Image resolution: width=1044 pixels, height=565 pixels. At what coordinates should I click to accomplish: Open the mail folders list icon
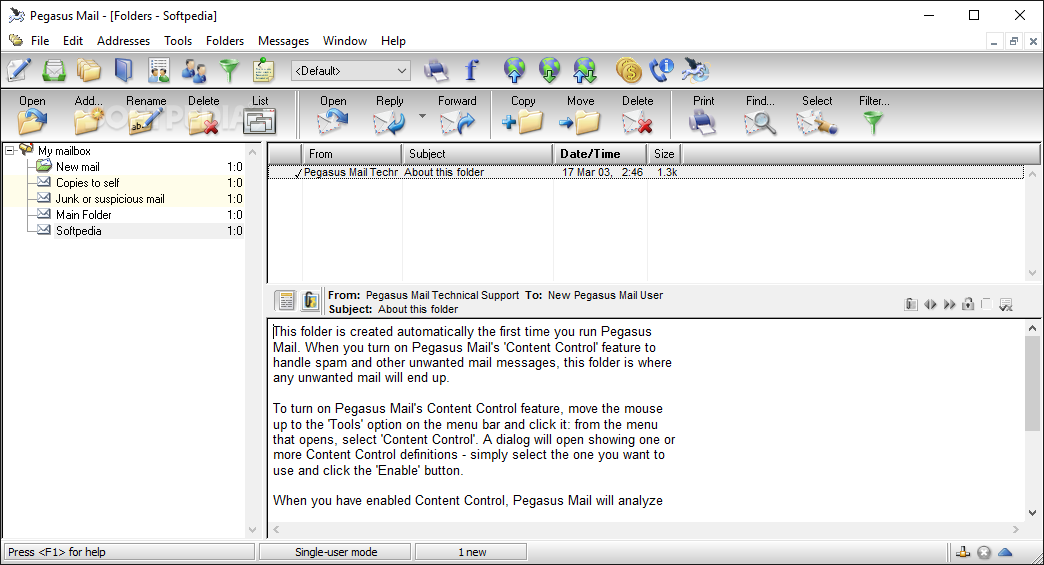tap(89, 70)
